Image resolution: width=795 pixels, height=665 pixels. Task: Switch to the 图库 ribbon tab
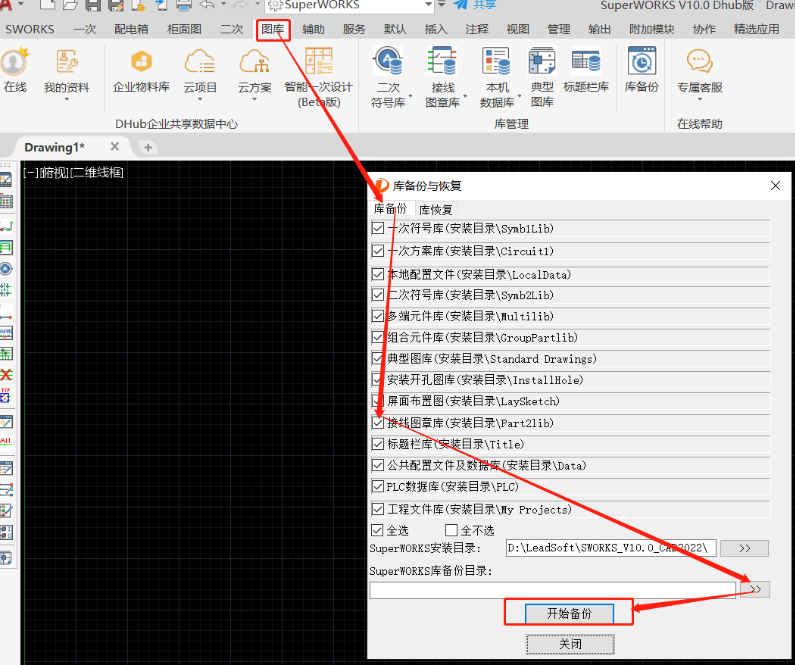(273, 29)
